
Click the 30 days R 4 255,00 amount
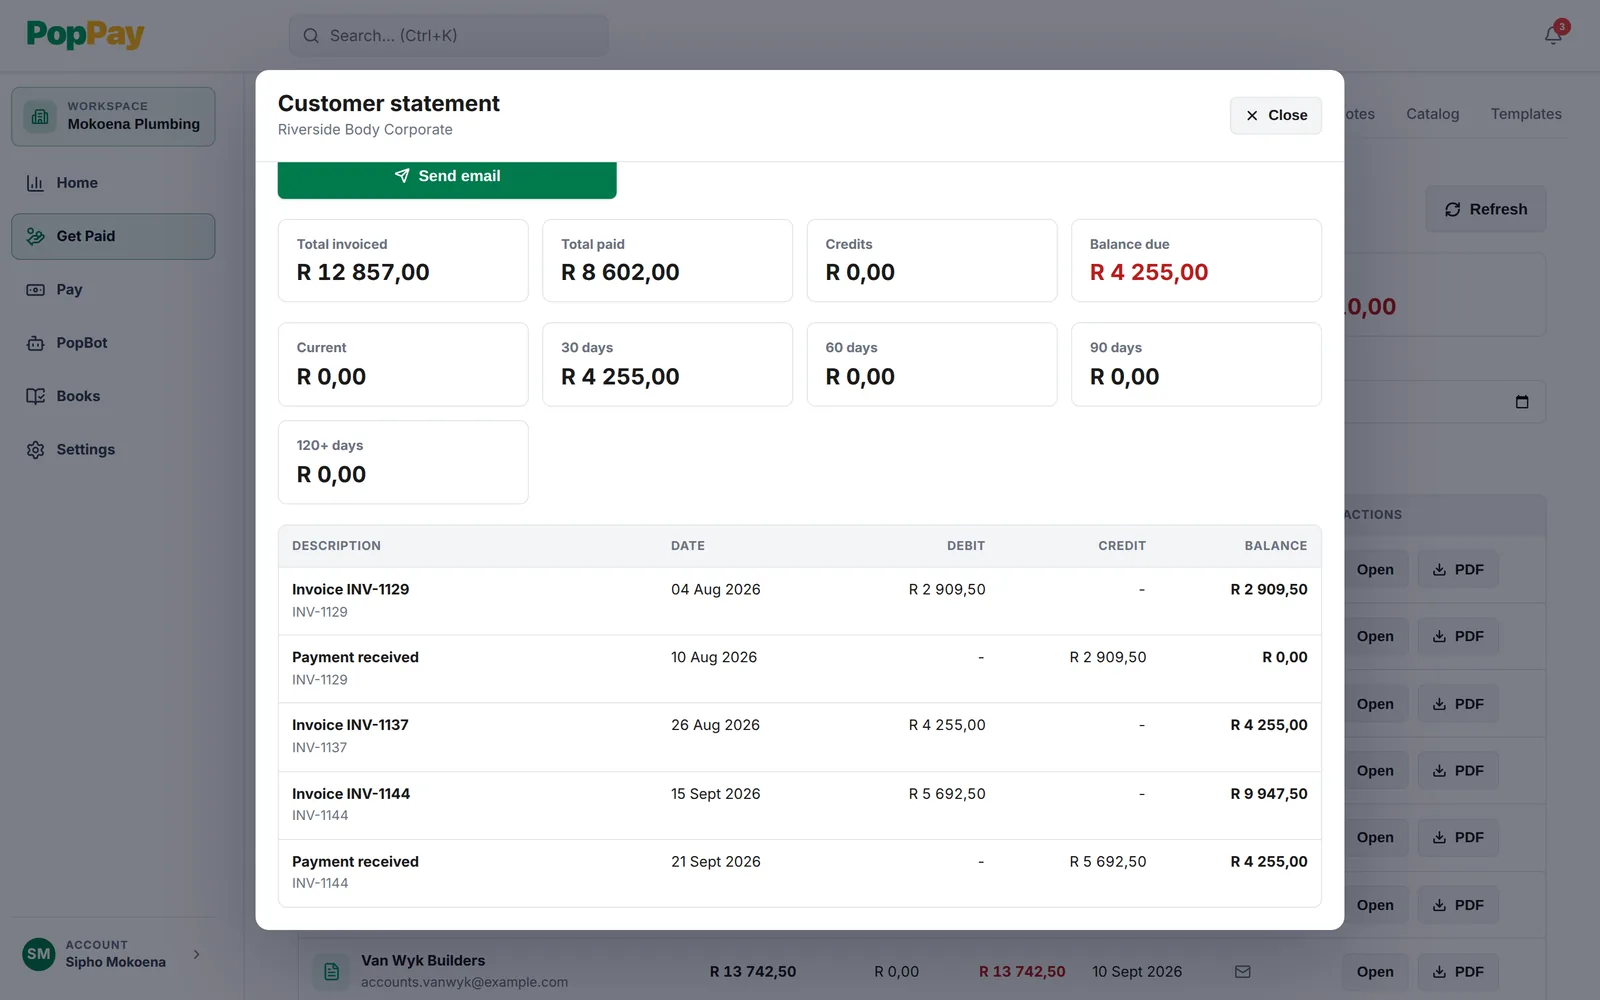(x=620, y=377)
